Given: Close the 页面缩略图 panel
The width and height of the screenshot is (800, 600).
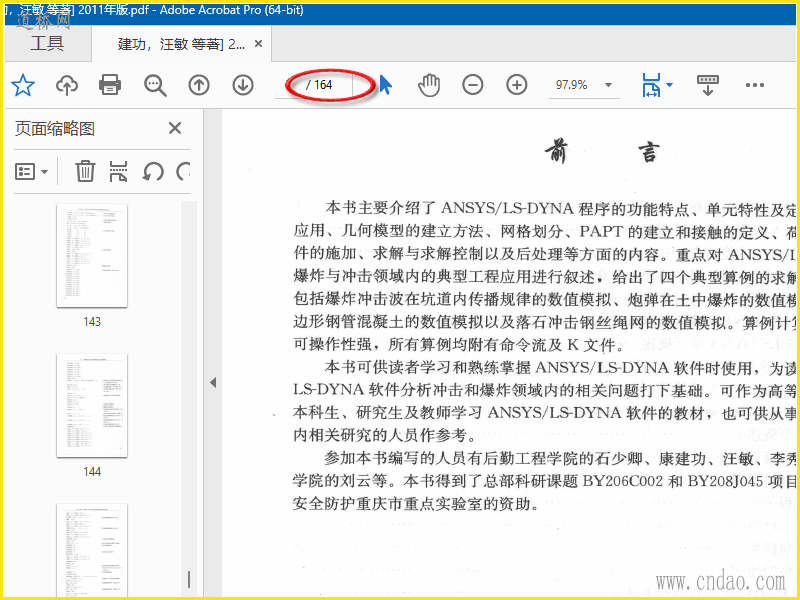Looking at the screenshot, I should point(175,128).
